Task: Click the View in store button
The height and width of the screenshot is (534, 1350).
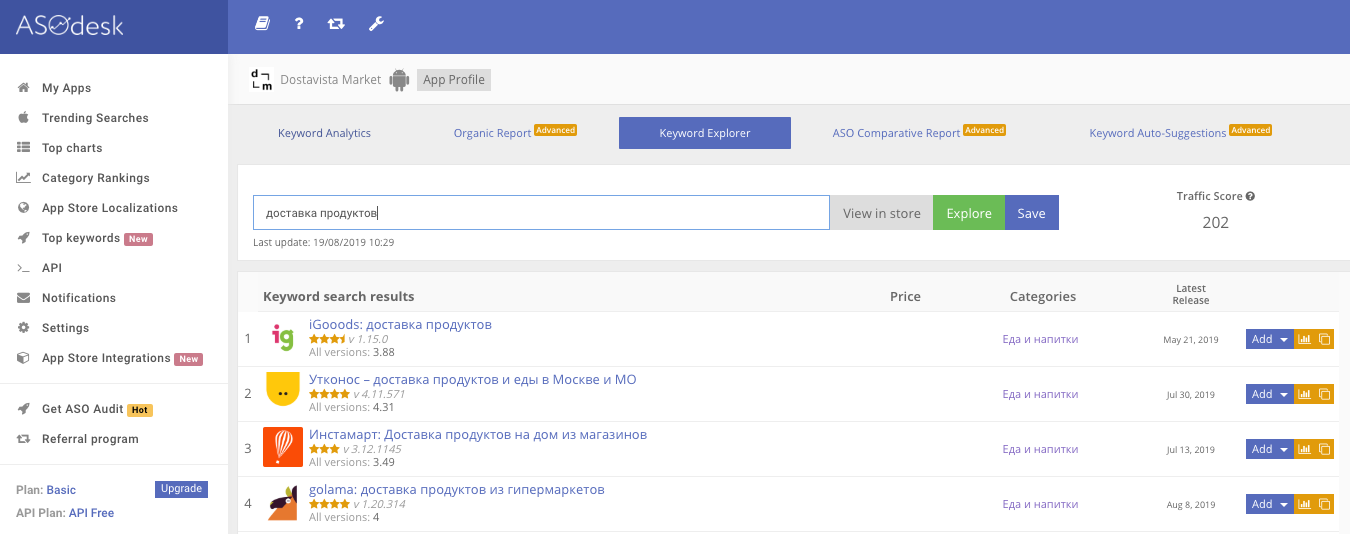Action: tap(881, 213)
